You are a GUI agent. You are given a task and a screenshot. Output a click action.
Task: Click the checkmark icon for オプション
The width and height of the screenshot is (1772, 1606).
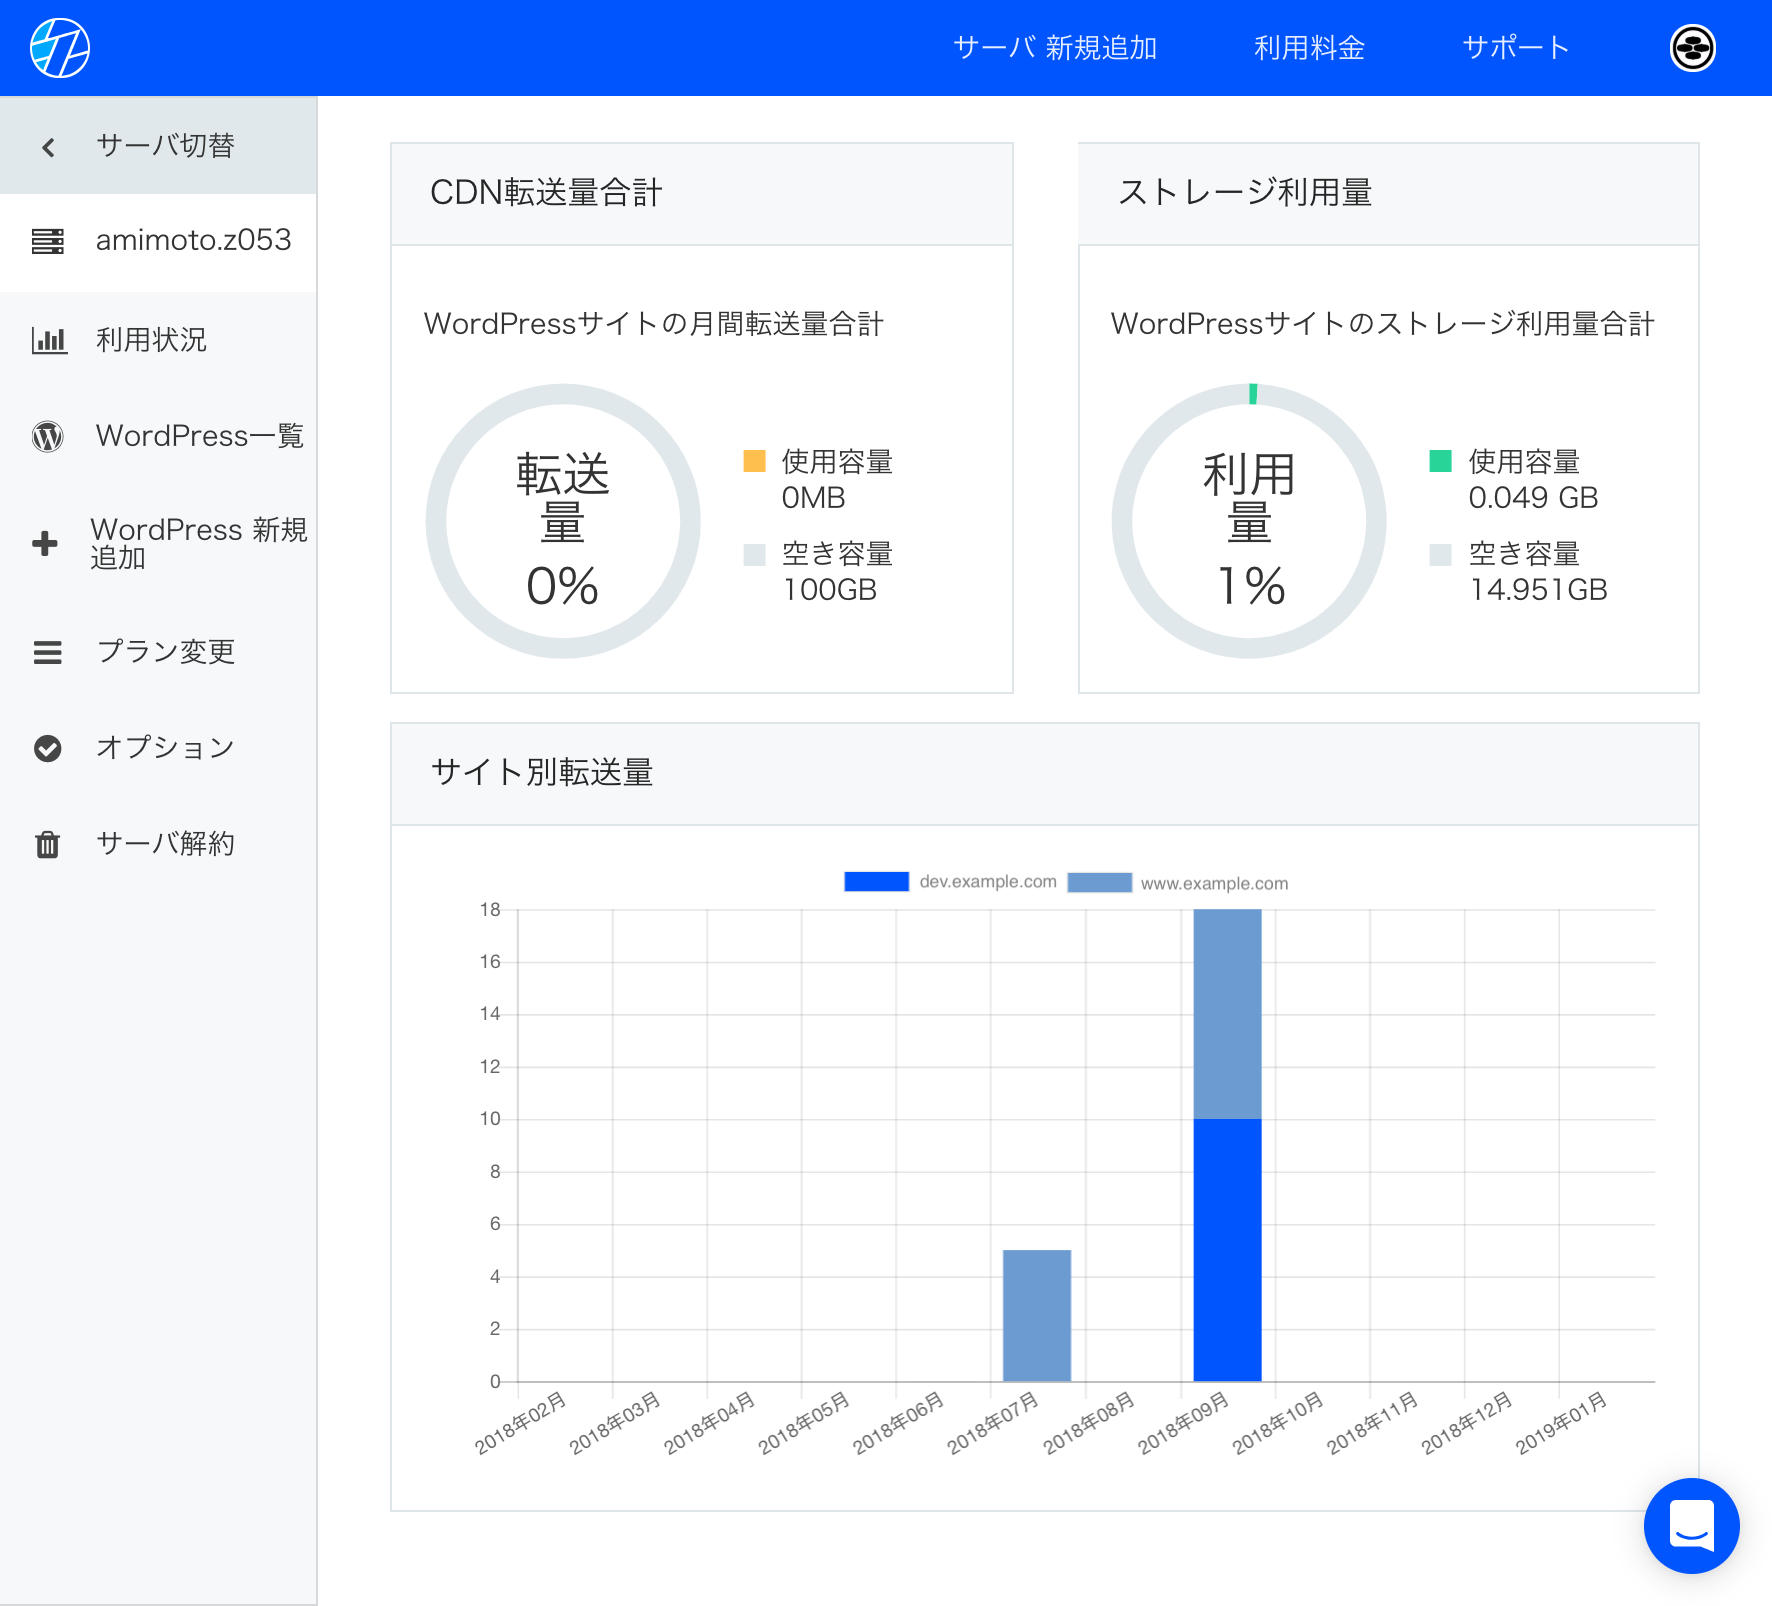pos(48,748)
